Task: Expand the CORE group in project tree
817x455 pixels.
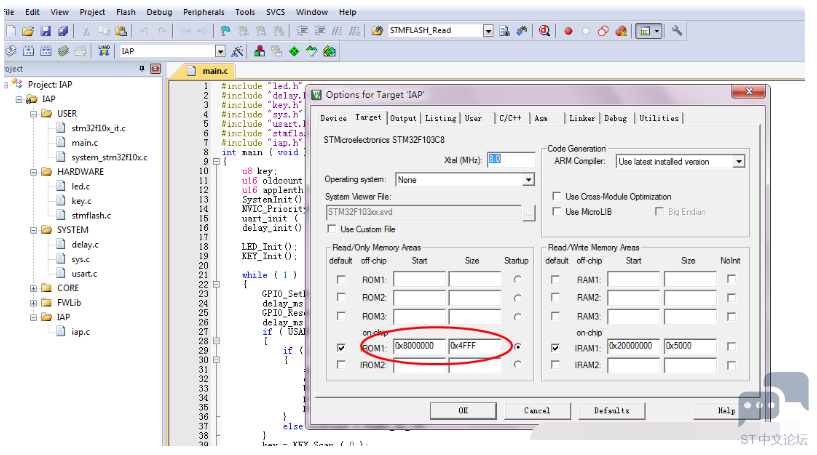Action: [x=33, y=288]
